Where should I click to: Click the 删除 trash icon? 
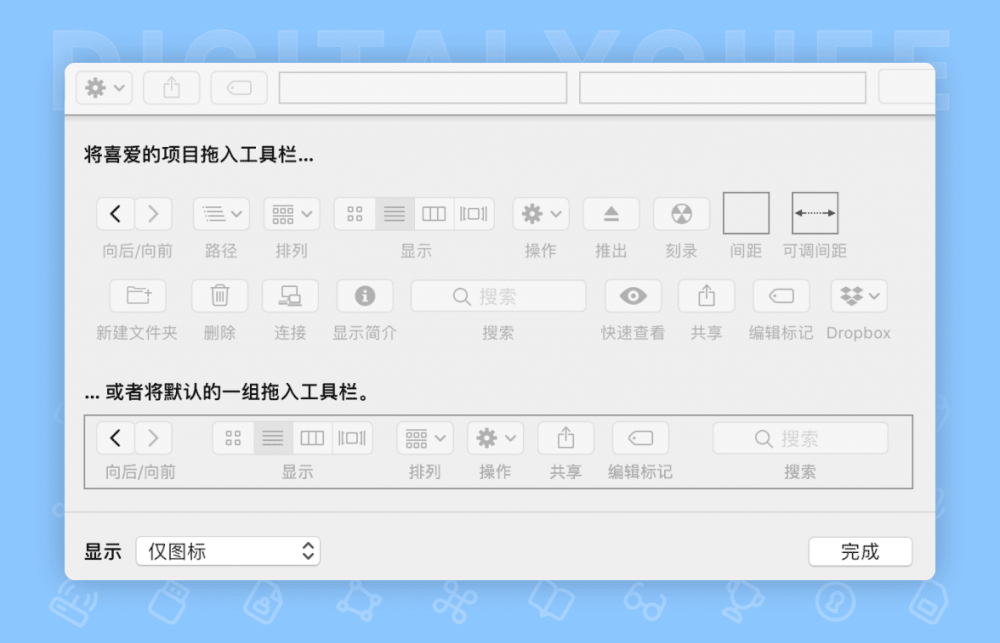point(219,296)
